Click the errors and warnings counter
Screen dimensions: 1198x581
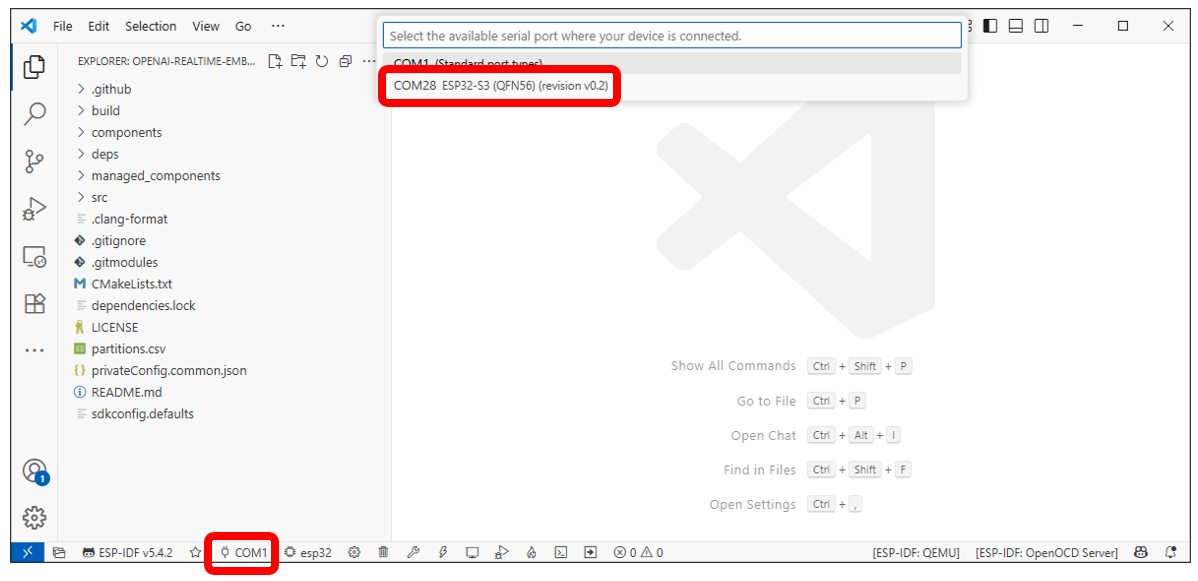click(639, 552)
